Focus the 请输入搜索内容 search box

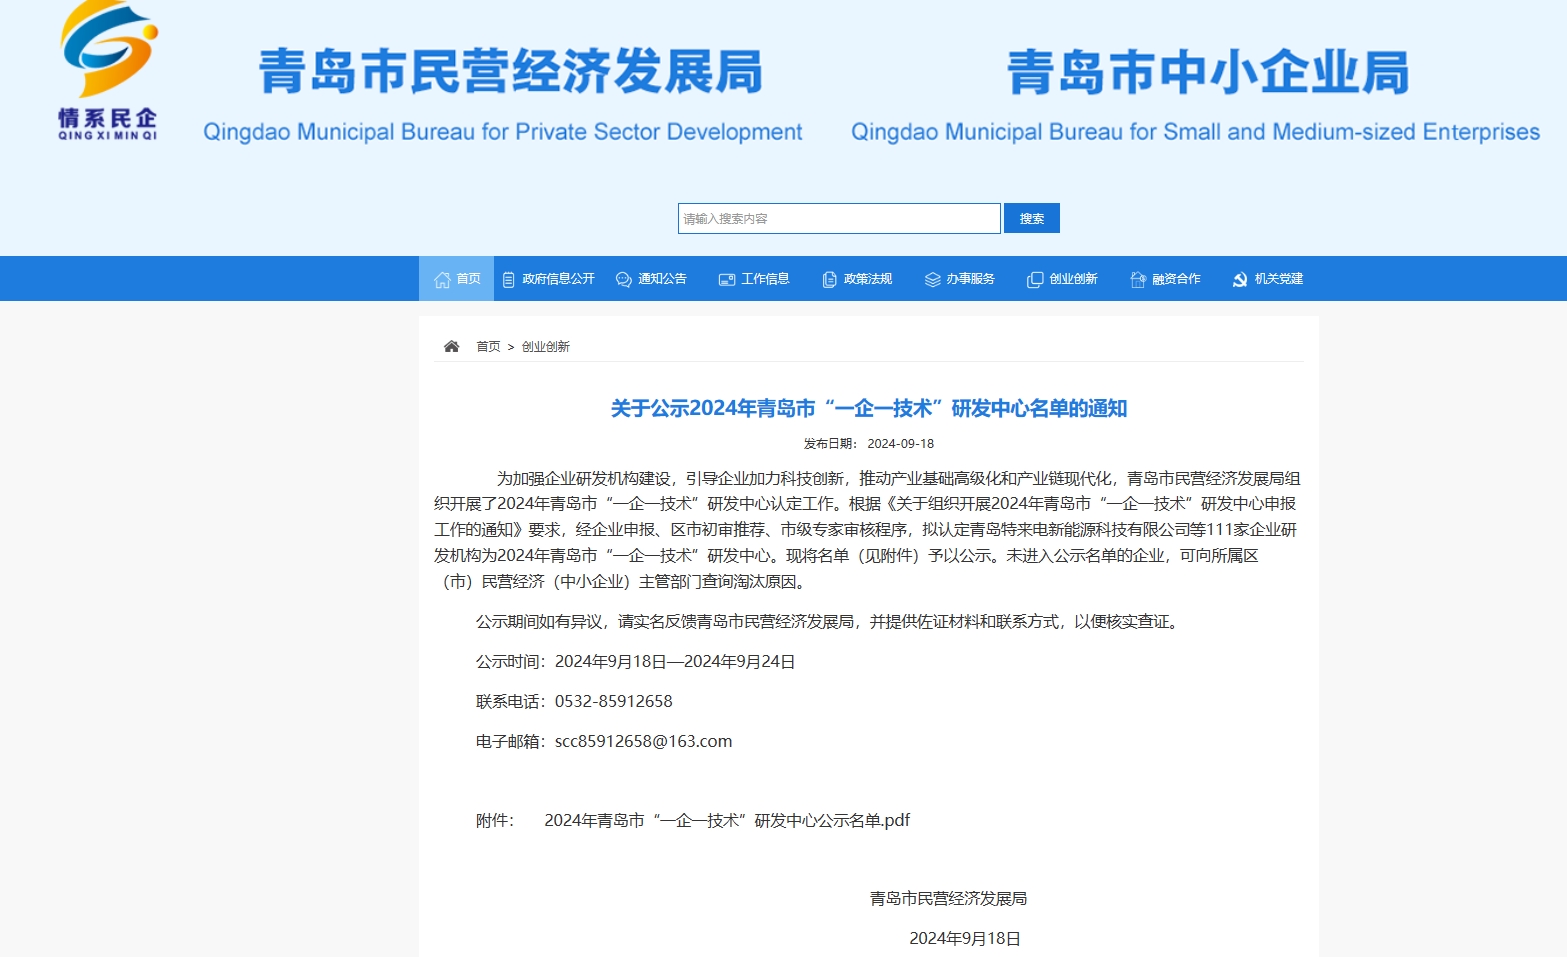click(x=838, y=219)
